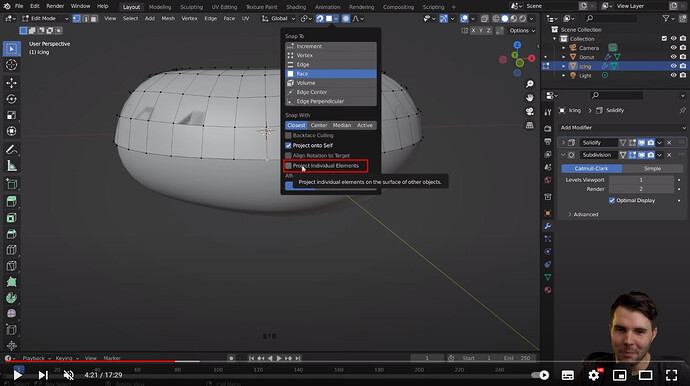Viewport: 690px width, 386px height.
Task: Enable Align Rotation to Target
Action: pyautogui.click(x=288, y=155)
